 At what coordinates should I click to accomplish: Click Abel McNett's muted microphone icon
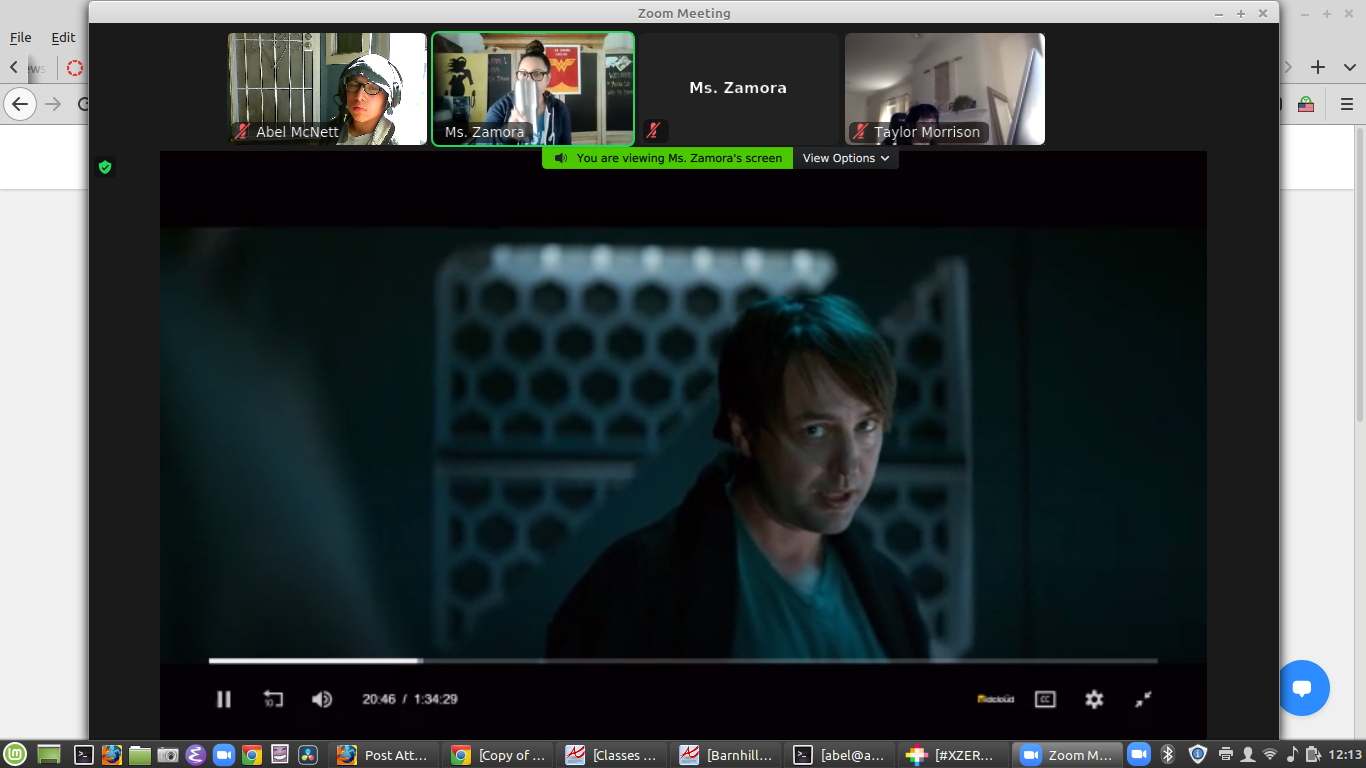click(x=242, y=131)
